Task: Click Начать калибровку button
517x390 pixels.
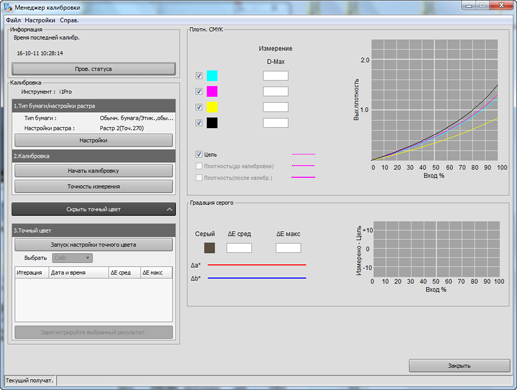Action: click(93, 171)
